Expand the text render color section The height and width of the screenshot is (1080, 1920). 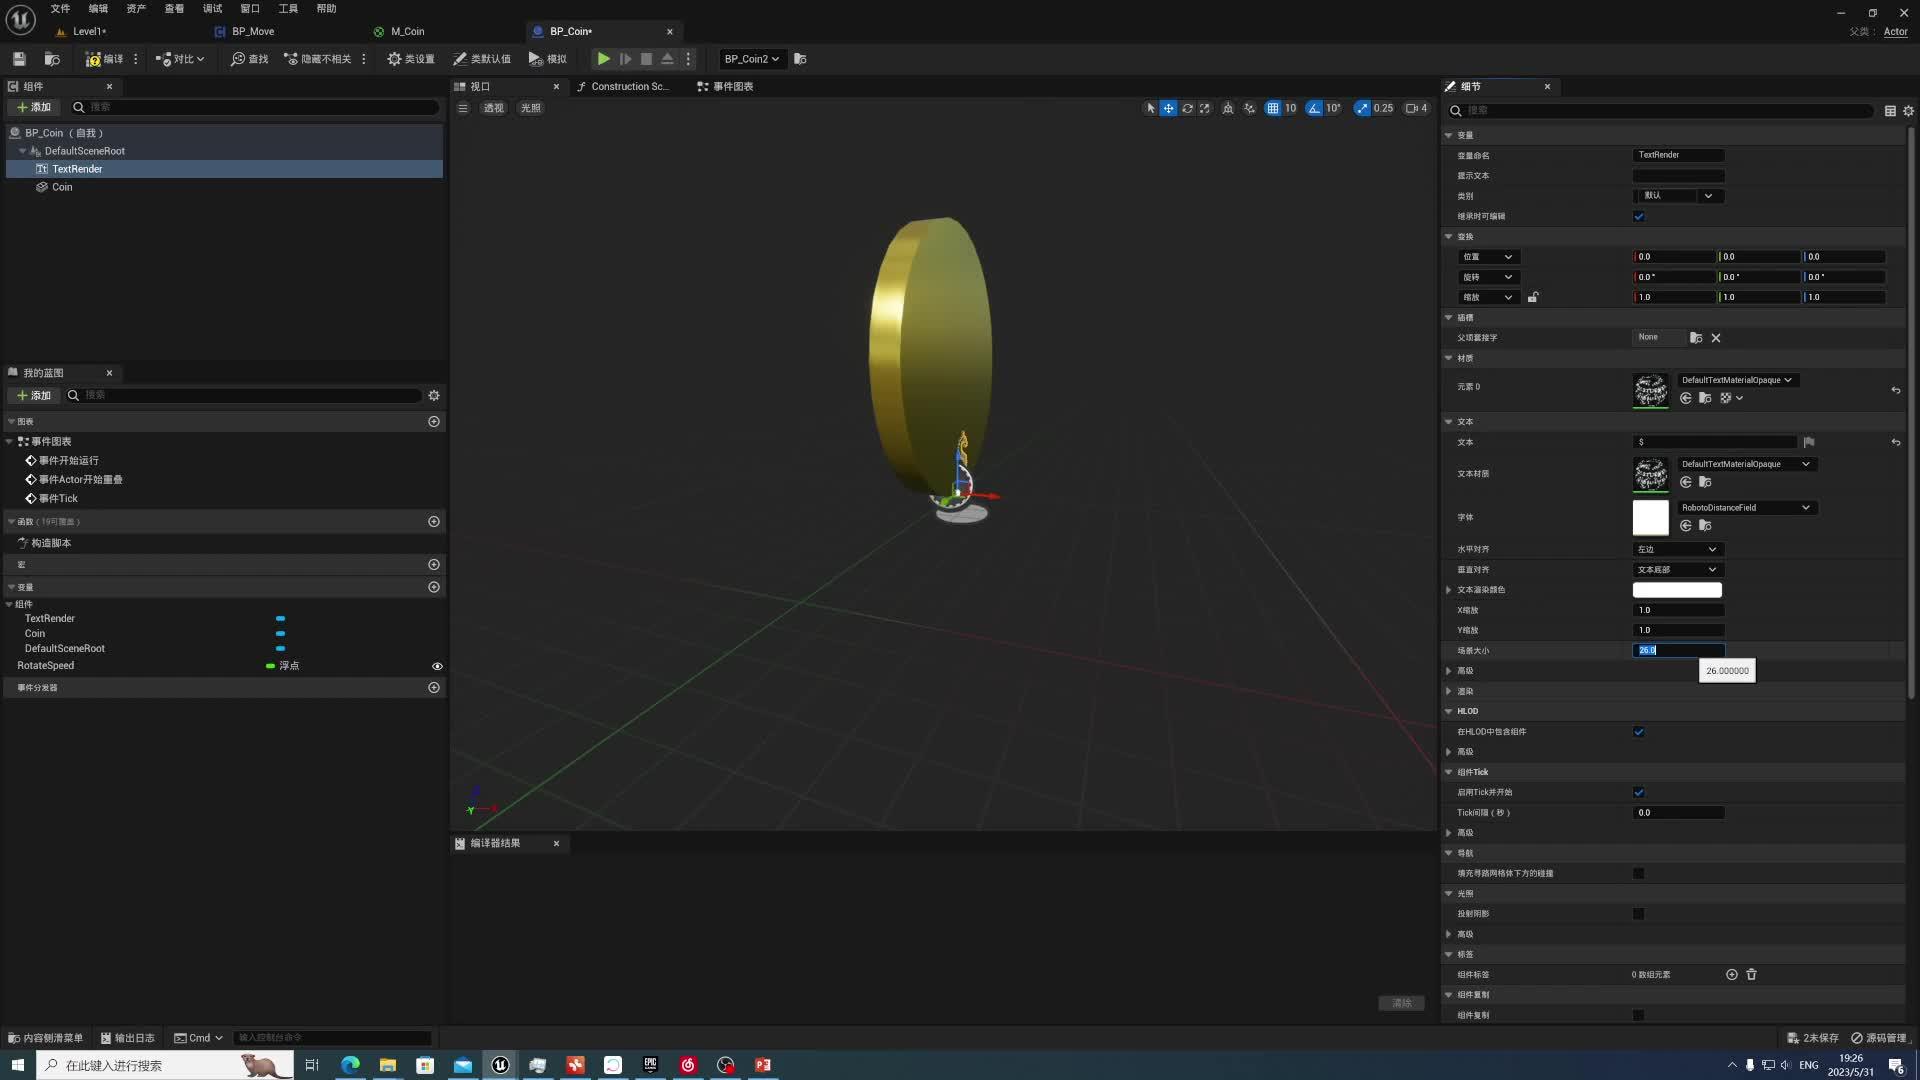(1449, 590)
